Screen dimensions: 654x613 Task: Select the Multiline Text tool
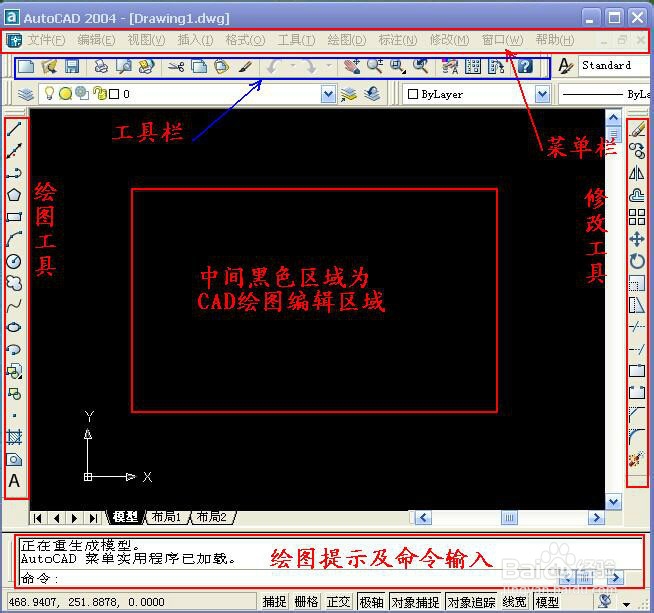click(x=14, y=481)
